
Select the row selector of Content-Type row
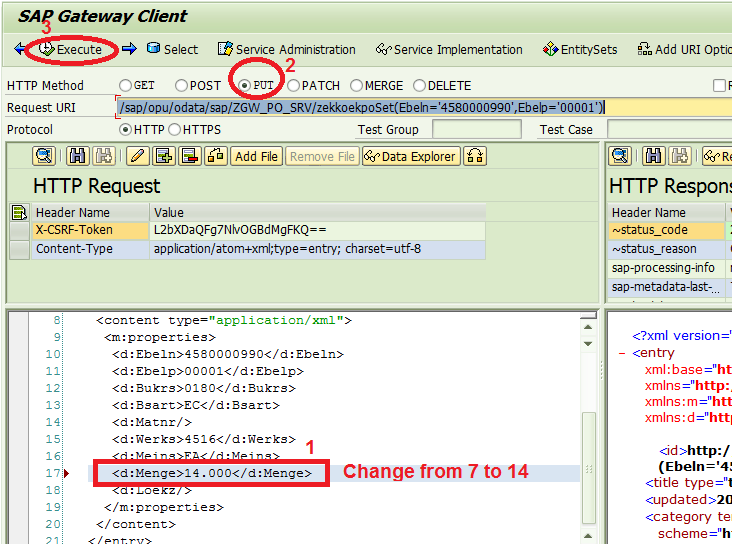click(x=19, y=249)
